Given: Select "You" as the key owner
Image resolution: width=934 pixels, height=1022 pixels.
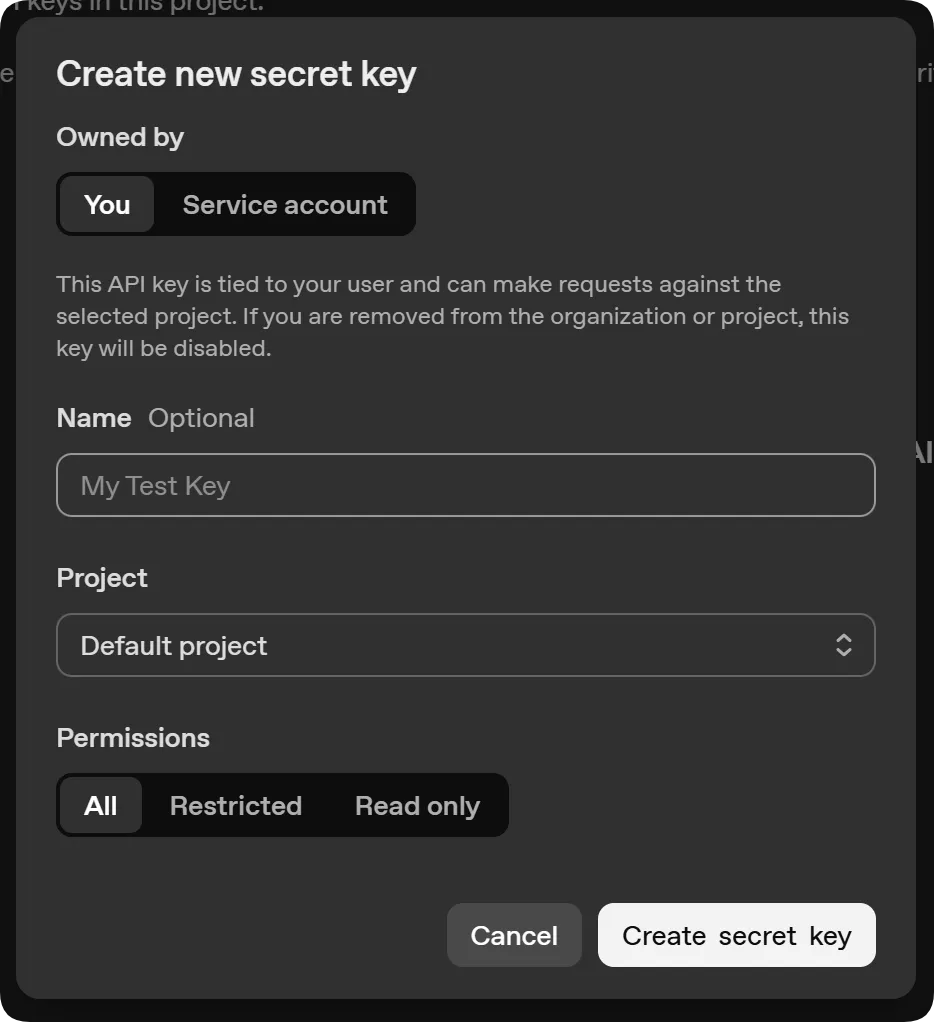Looking at the screenshot, I should (106, 204).
